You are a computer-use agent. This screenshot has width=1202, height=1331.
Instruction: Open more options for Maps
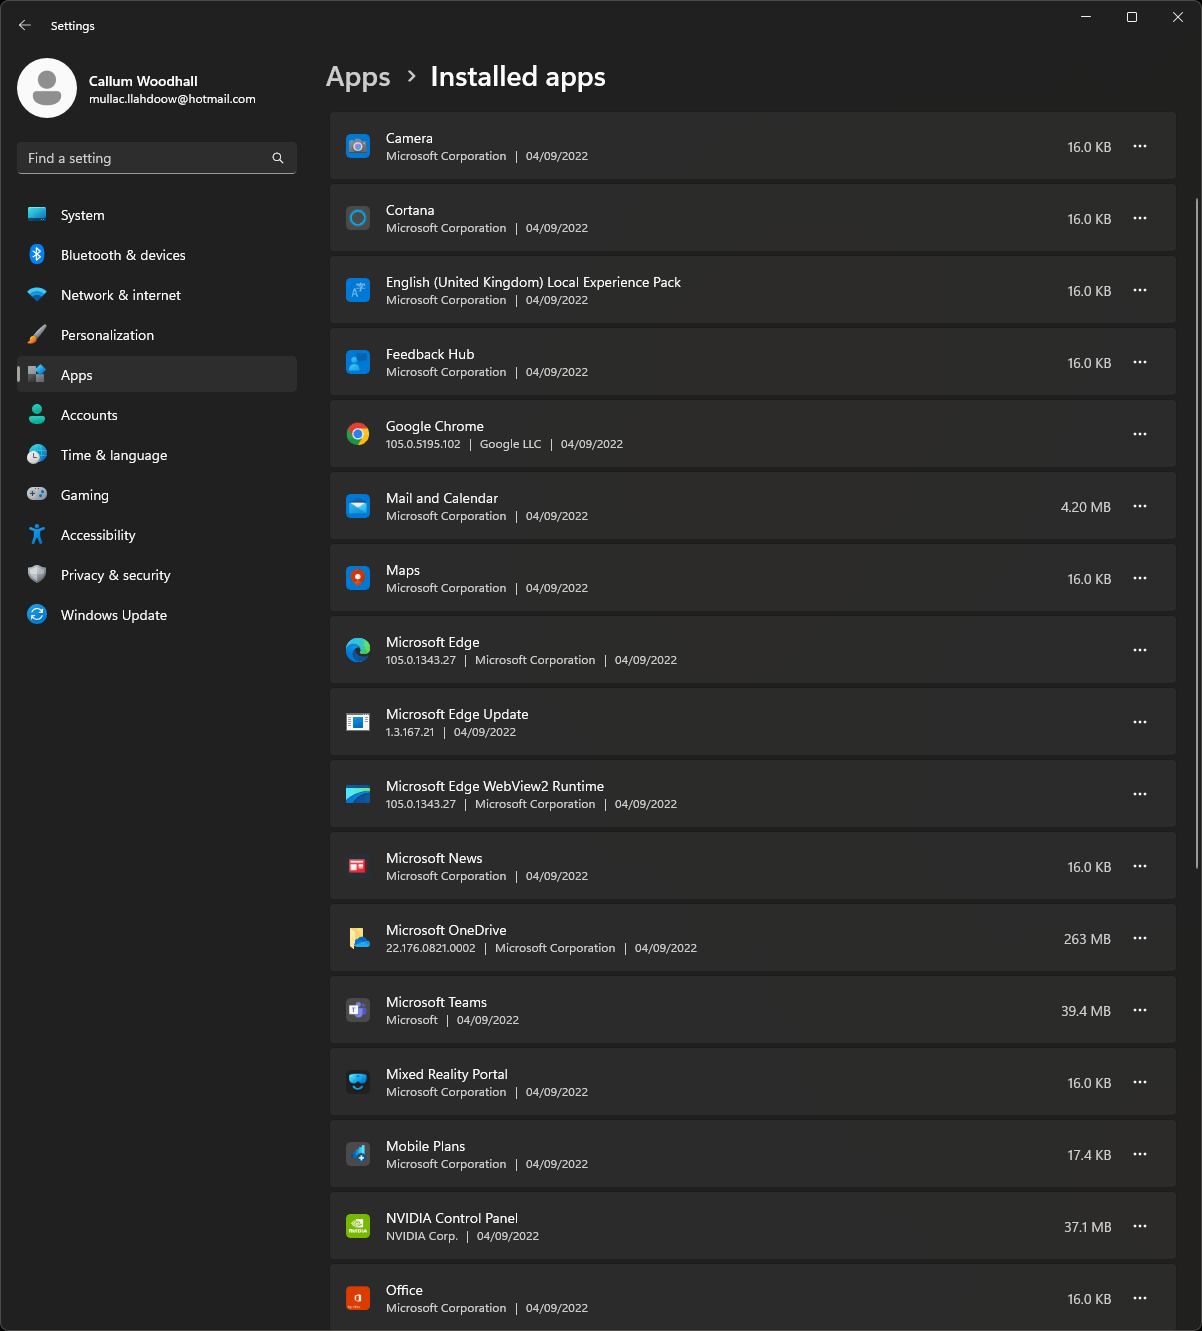pyautogui.click(x=1140, y=578)
